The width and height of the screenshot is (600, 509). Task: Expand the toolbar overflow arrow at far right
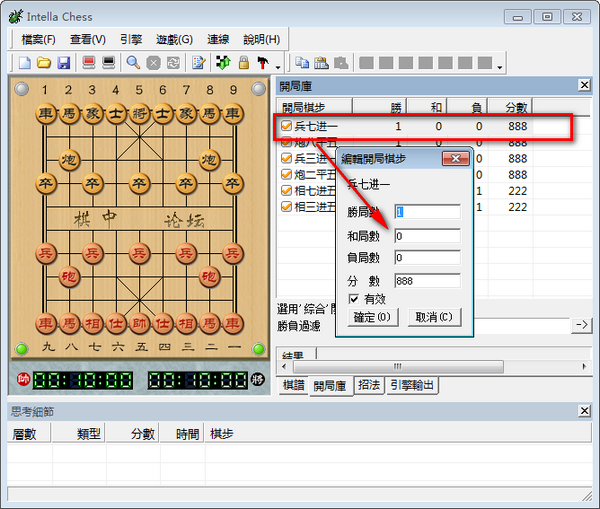500,66
